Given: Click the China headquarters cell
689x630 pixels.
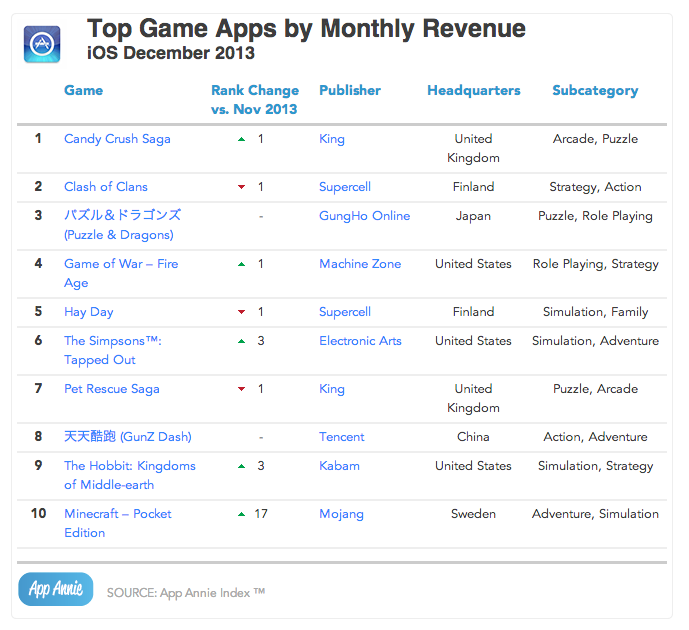Looking at the screenshot, I should (x=473, y=437).
